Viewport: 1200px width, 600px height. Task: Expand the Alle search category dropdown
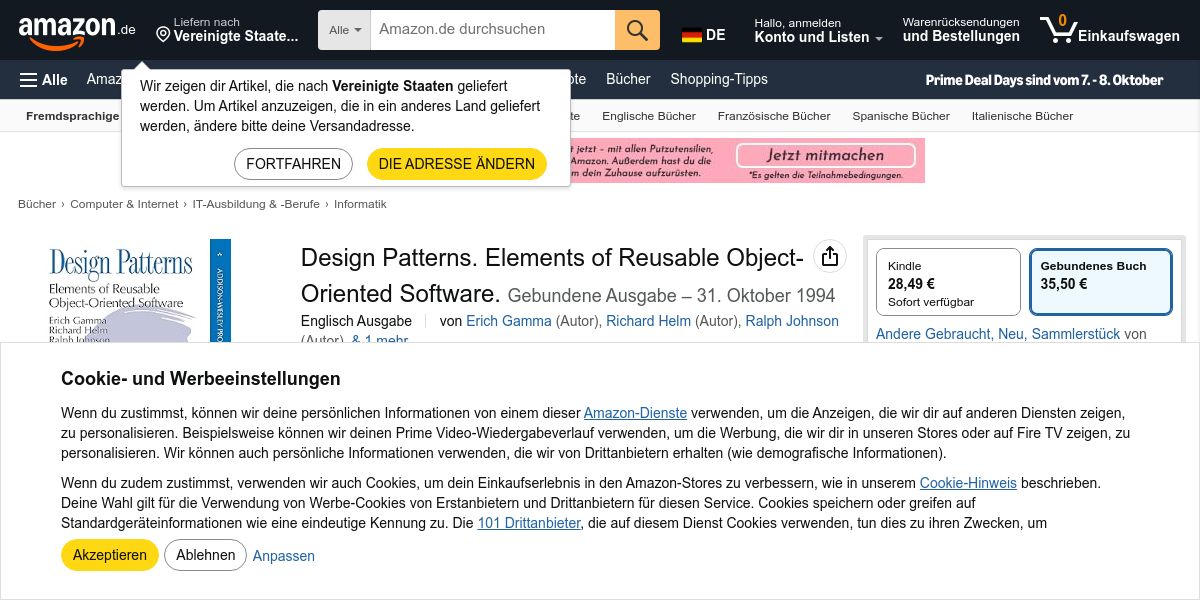coord(344,30)
